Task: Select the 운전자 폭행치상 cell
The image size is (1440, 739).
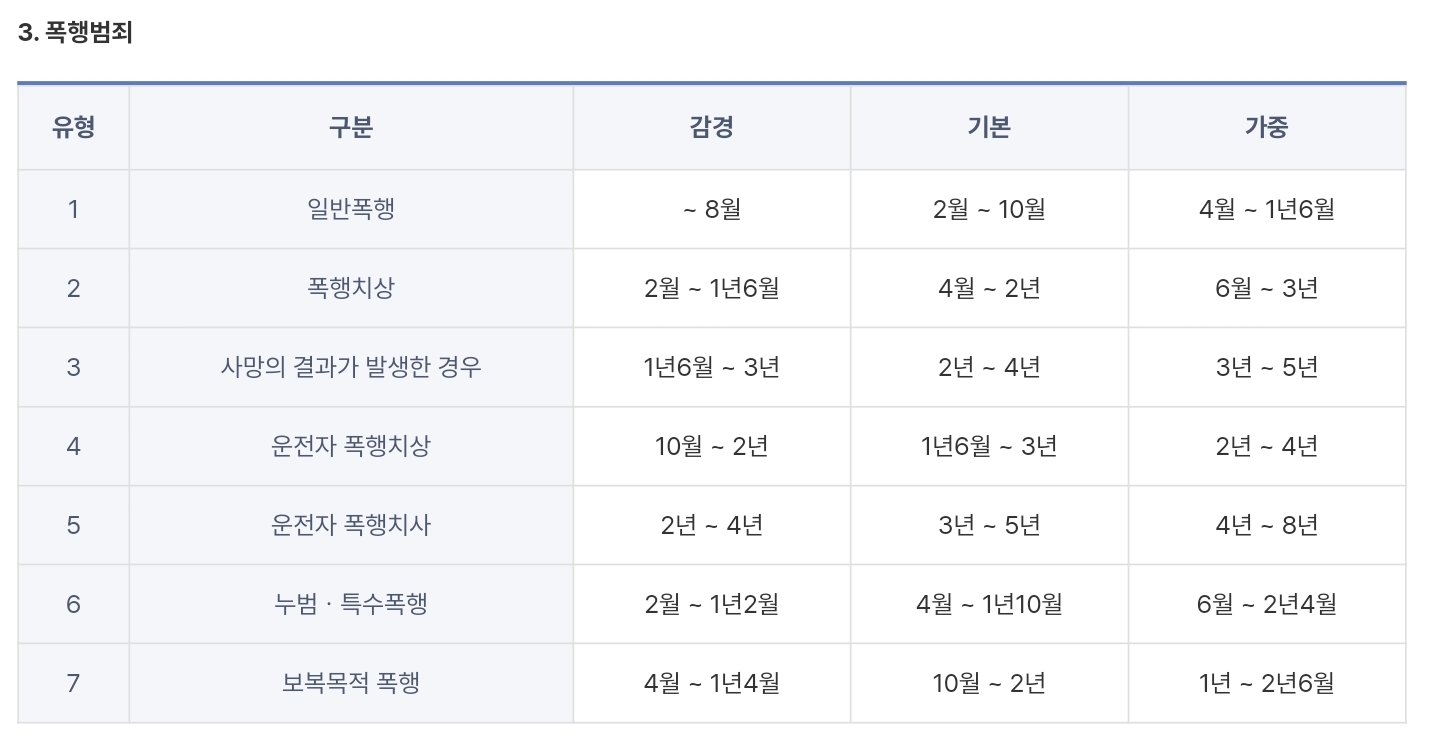Action: pos(351,446)
